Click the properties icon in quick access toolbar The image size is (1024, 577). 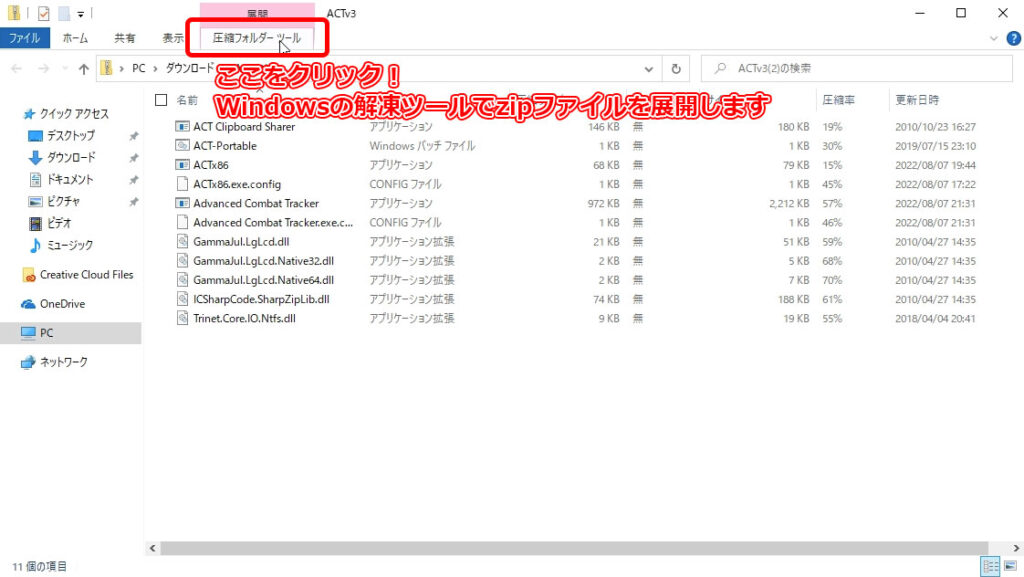pos(43,13)
